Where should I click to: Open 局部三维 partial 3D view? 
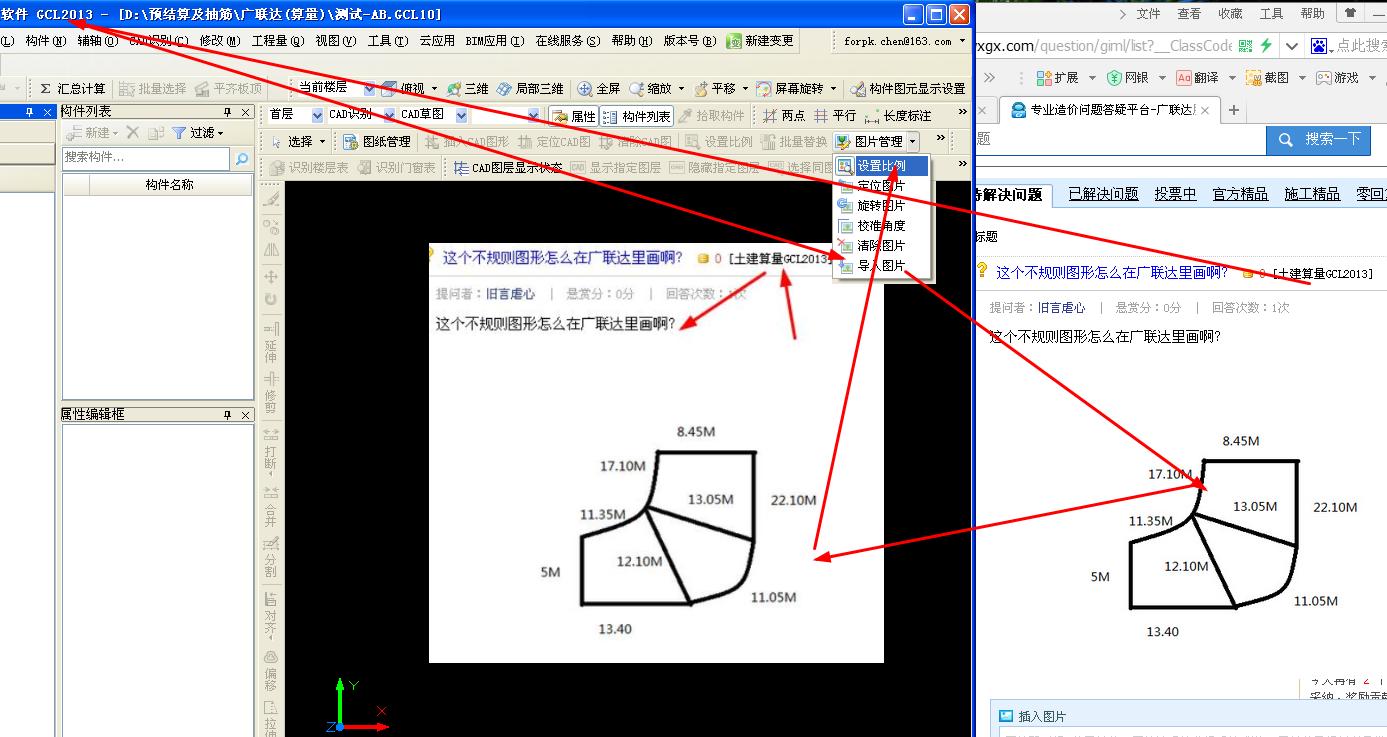pos(530,89)
